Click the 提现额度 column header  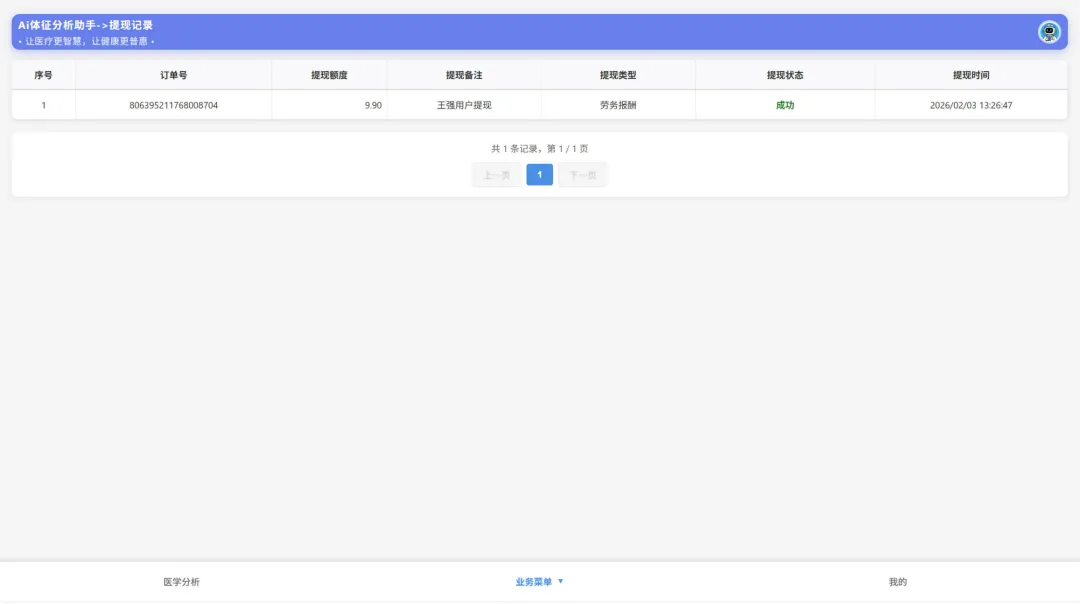(x=329, y=75)
